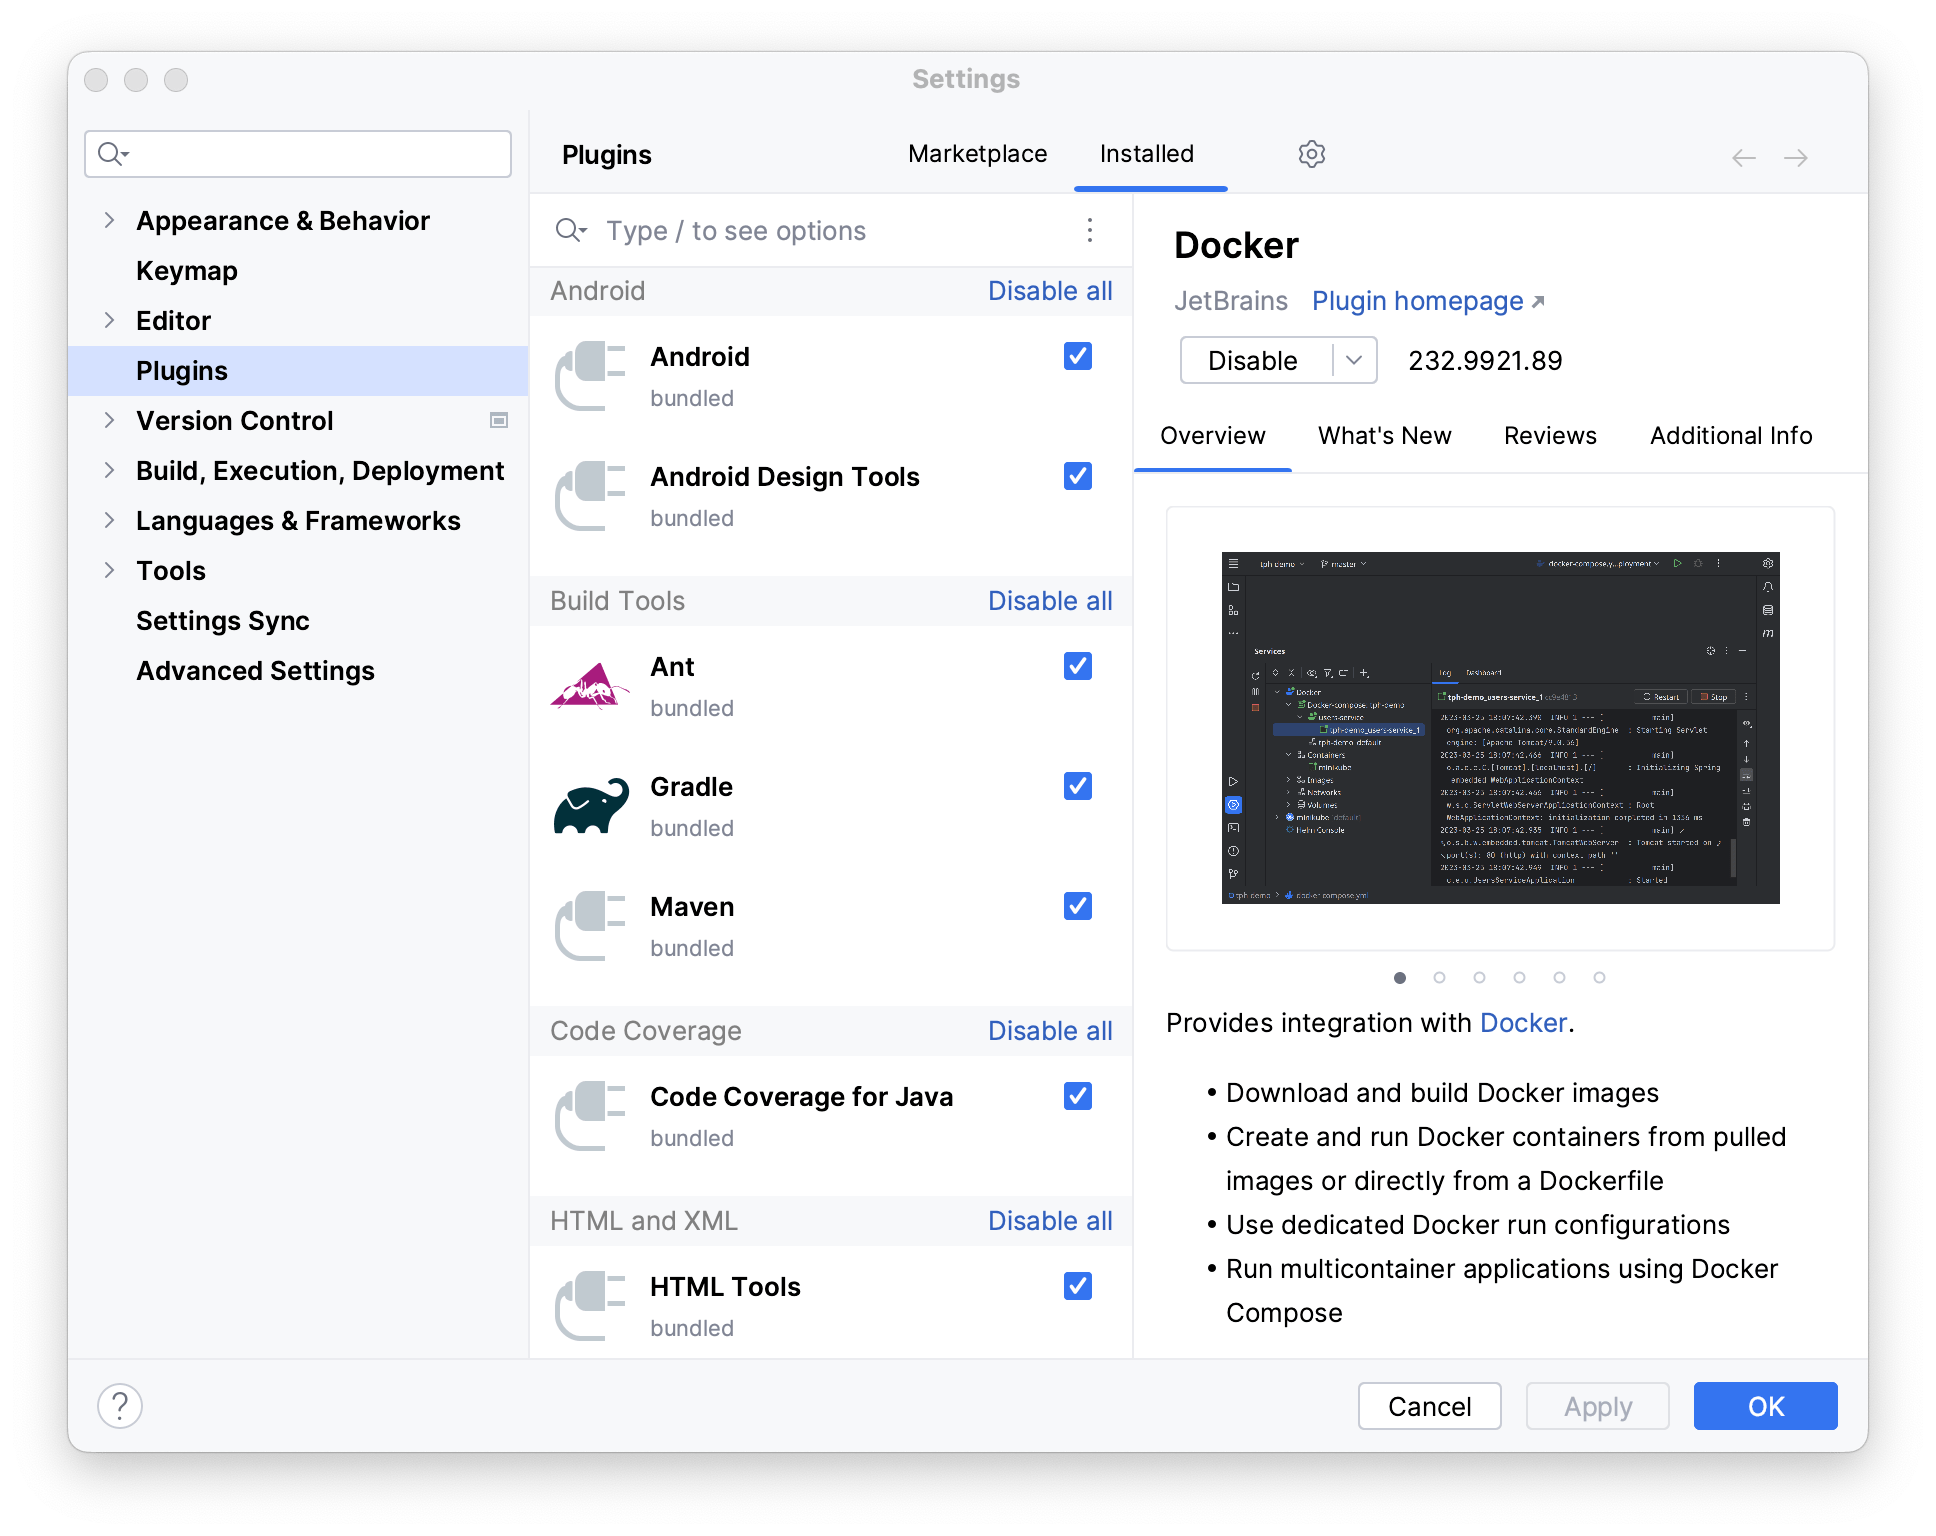Click the OK button
The image size is (1936, 1536).
(x=1765, y=1406)
